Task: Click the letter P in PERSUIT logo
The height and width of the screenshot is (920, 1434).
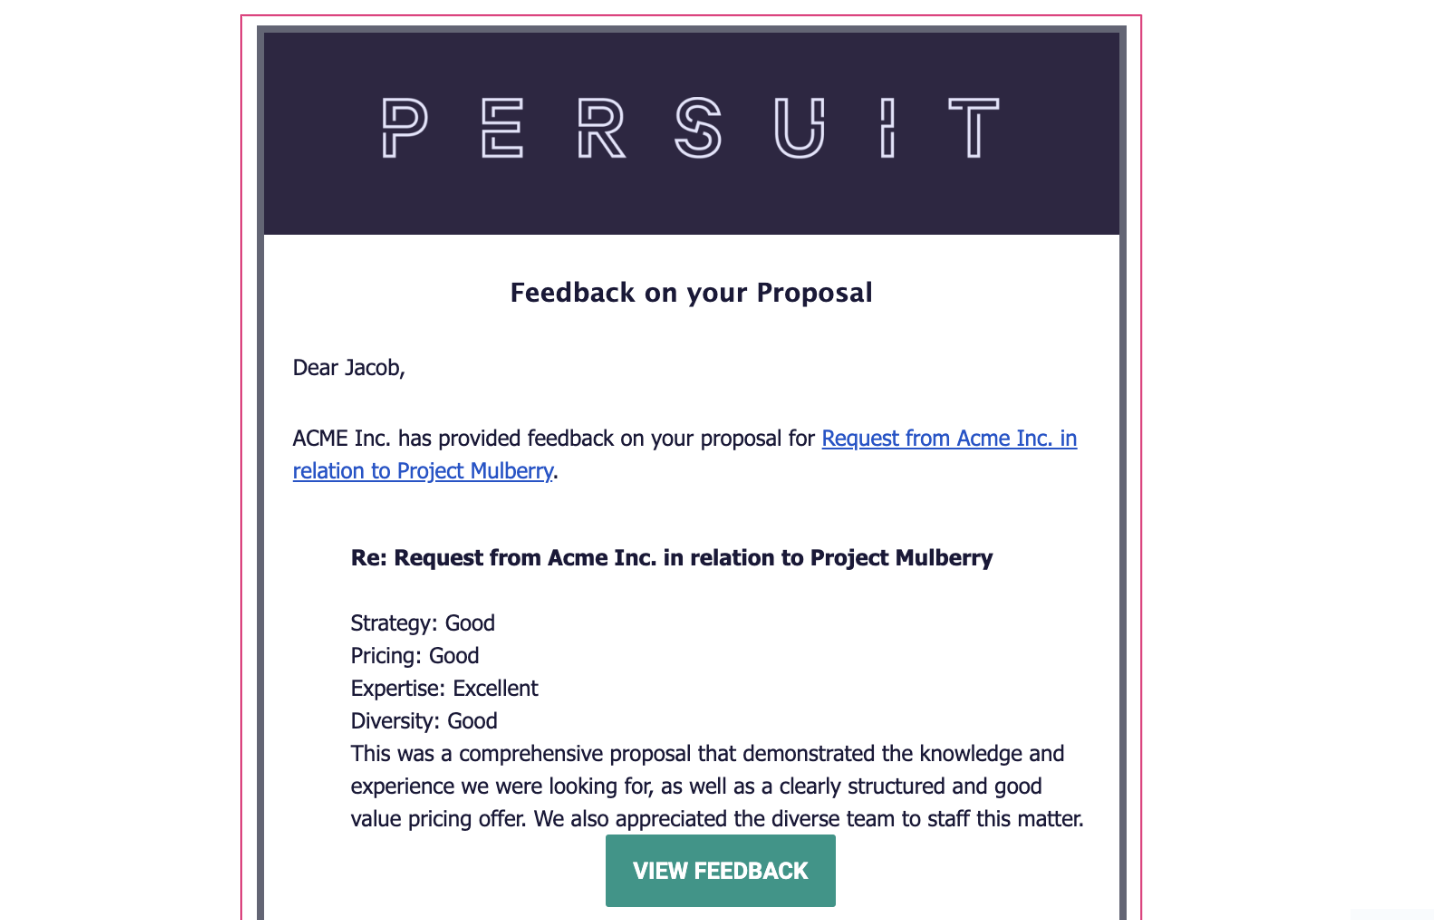Action: [x=405, y=128]
